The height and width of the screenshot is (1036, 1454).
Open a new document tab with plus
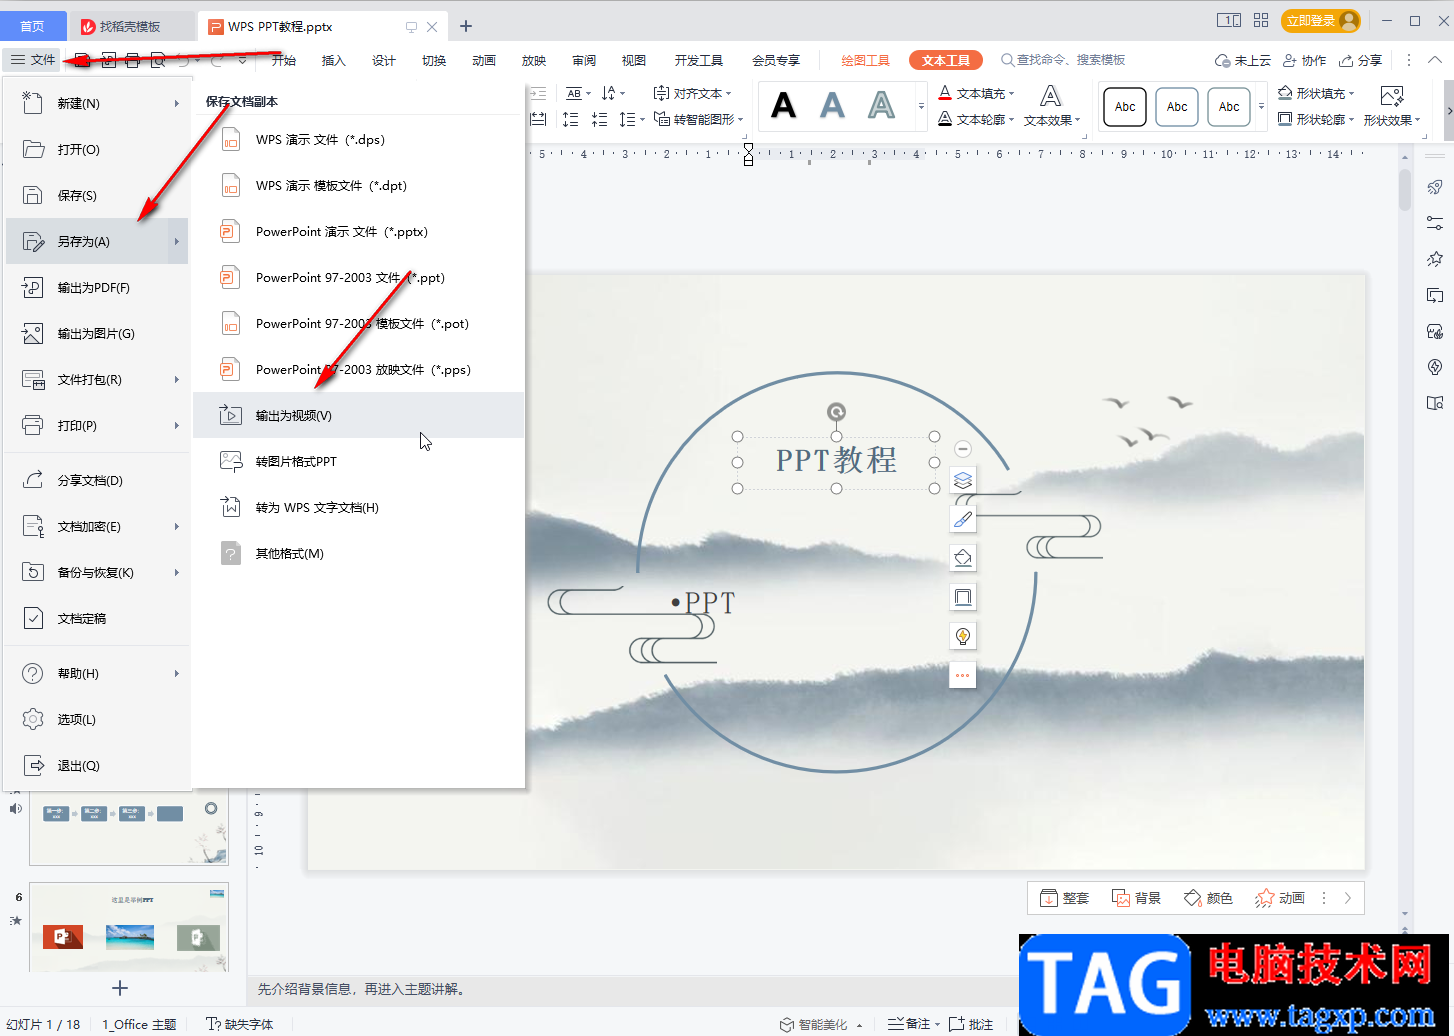coord(466,26)
